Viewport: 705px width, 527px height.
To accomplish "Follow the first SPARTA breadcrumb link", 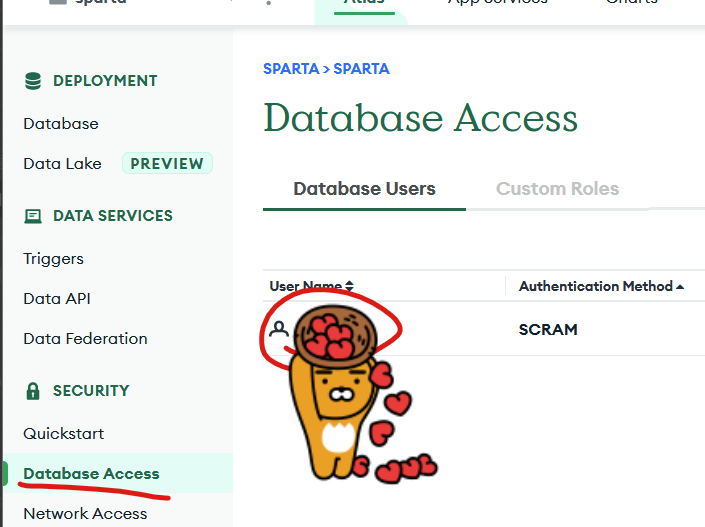I will (x=291, y=69).
